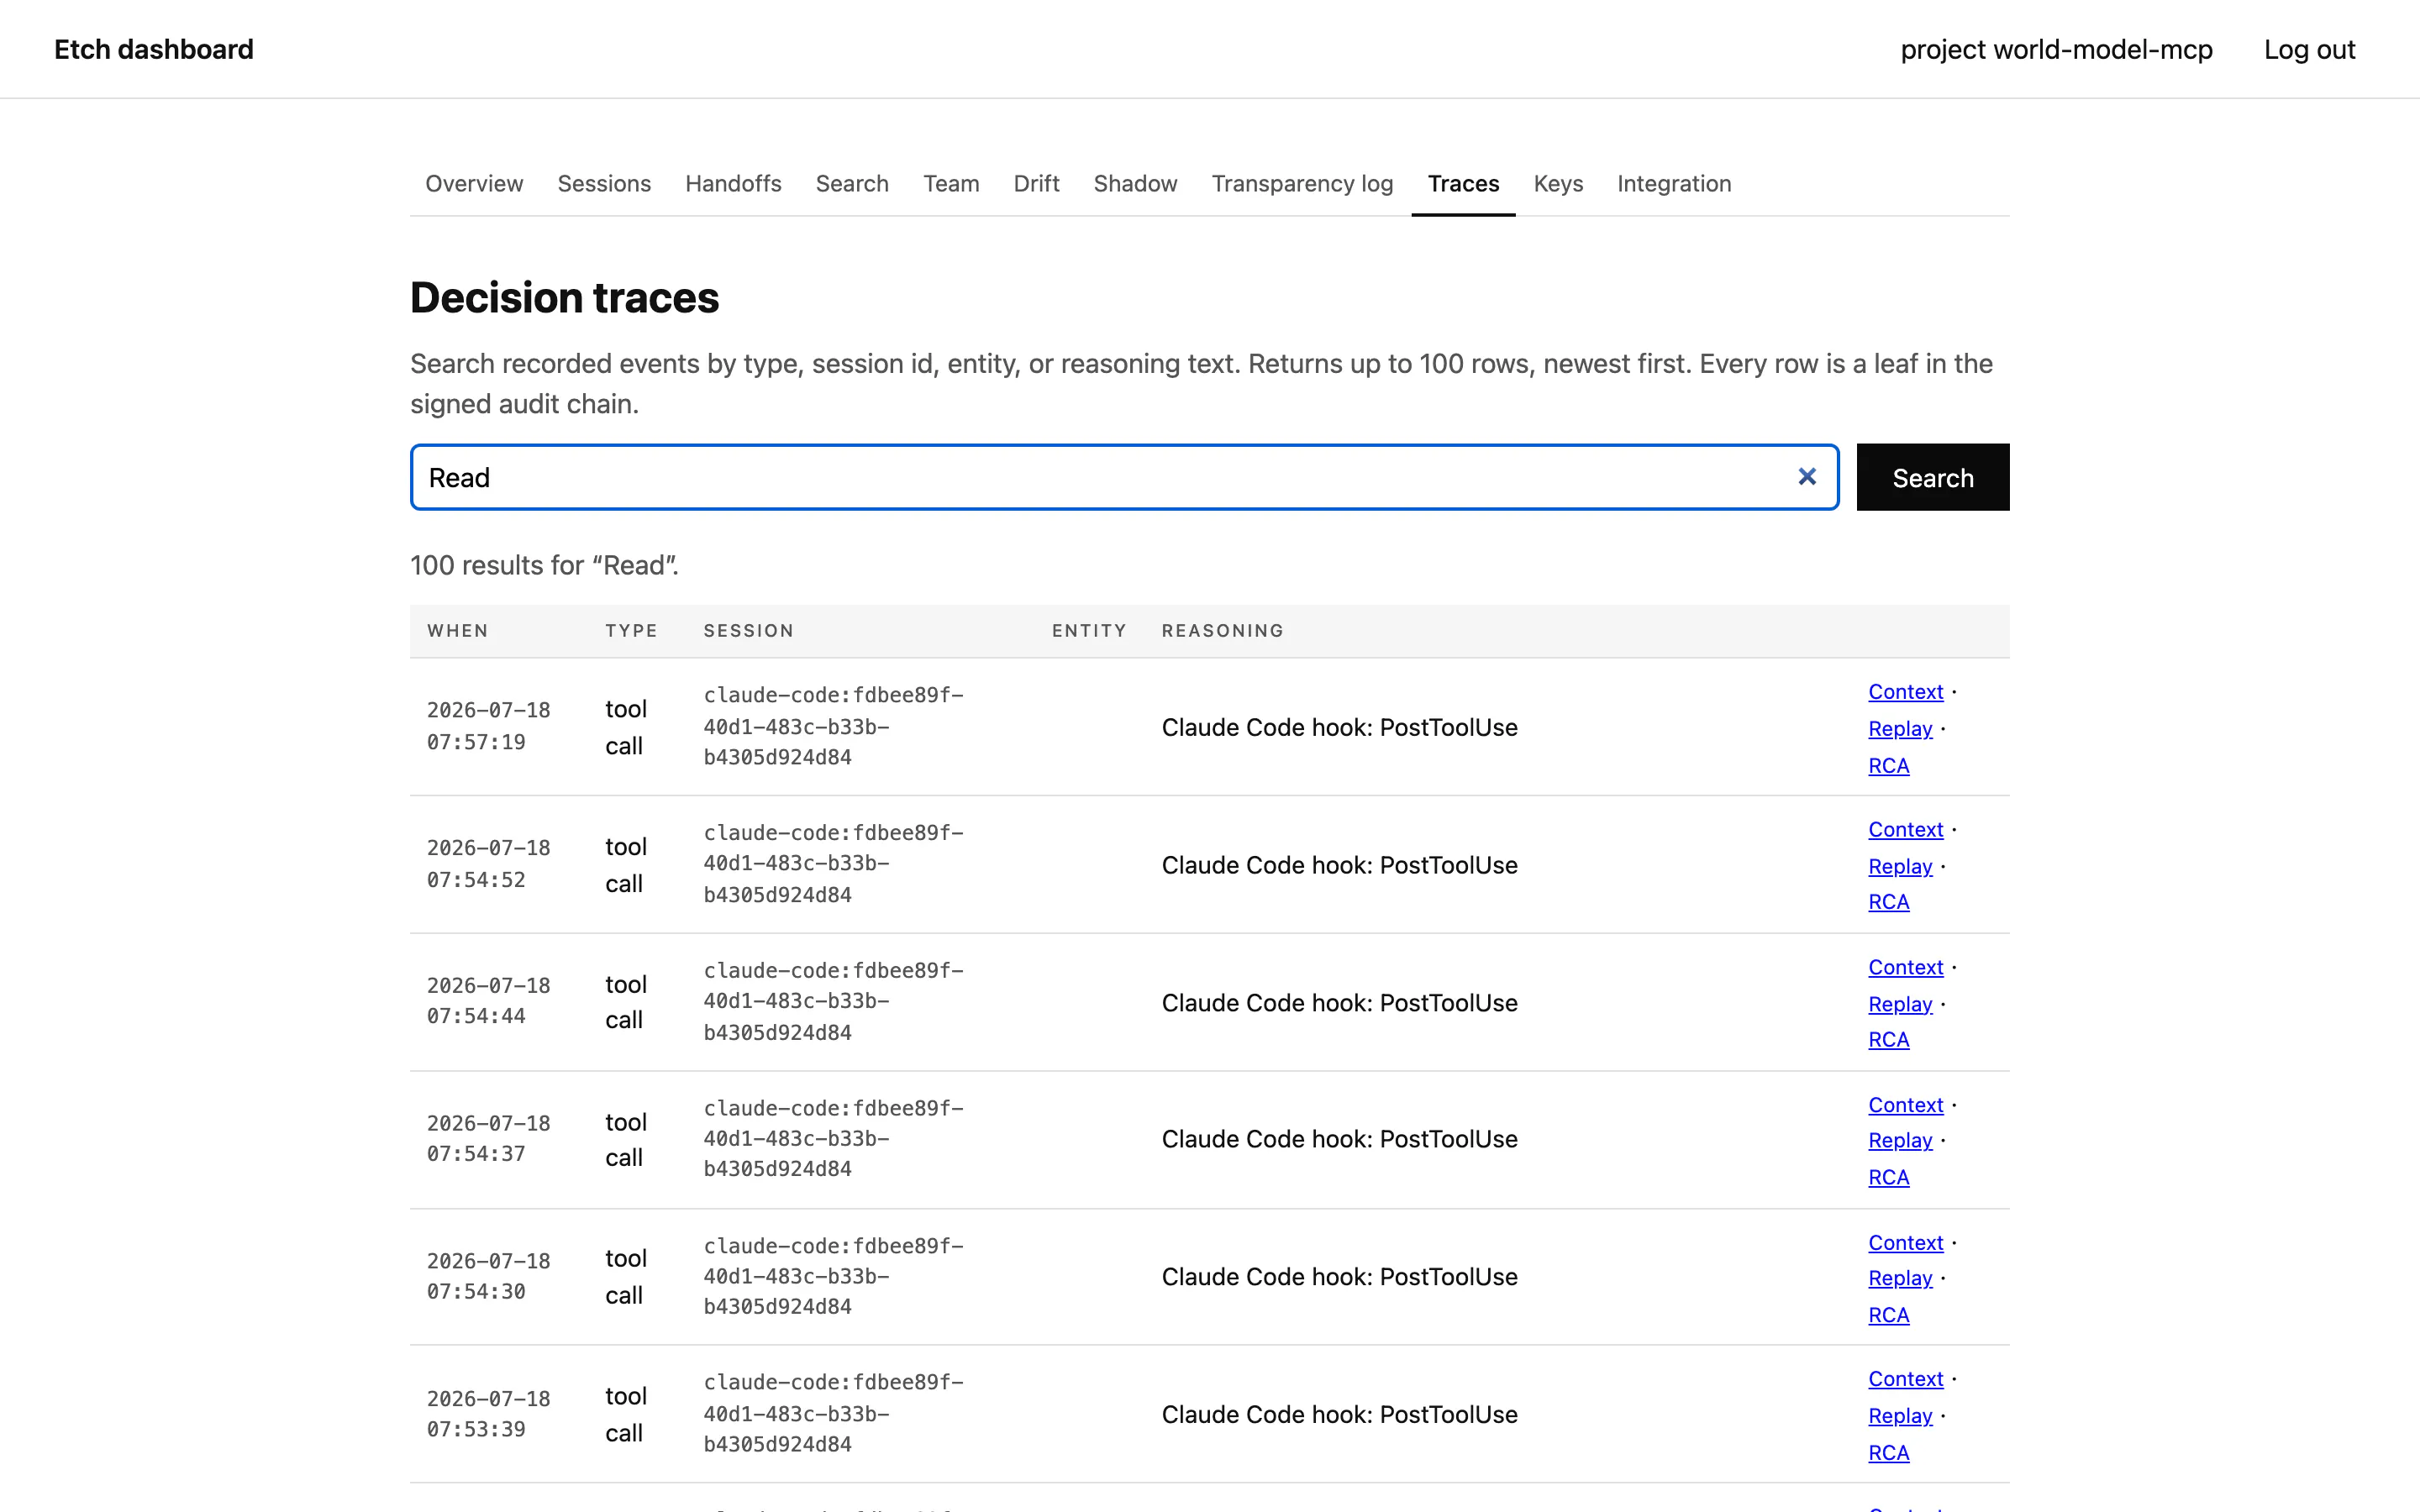Open the Transparency log tab

pos(1302,184)
